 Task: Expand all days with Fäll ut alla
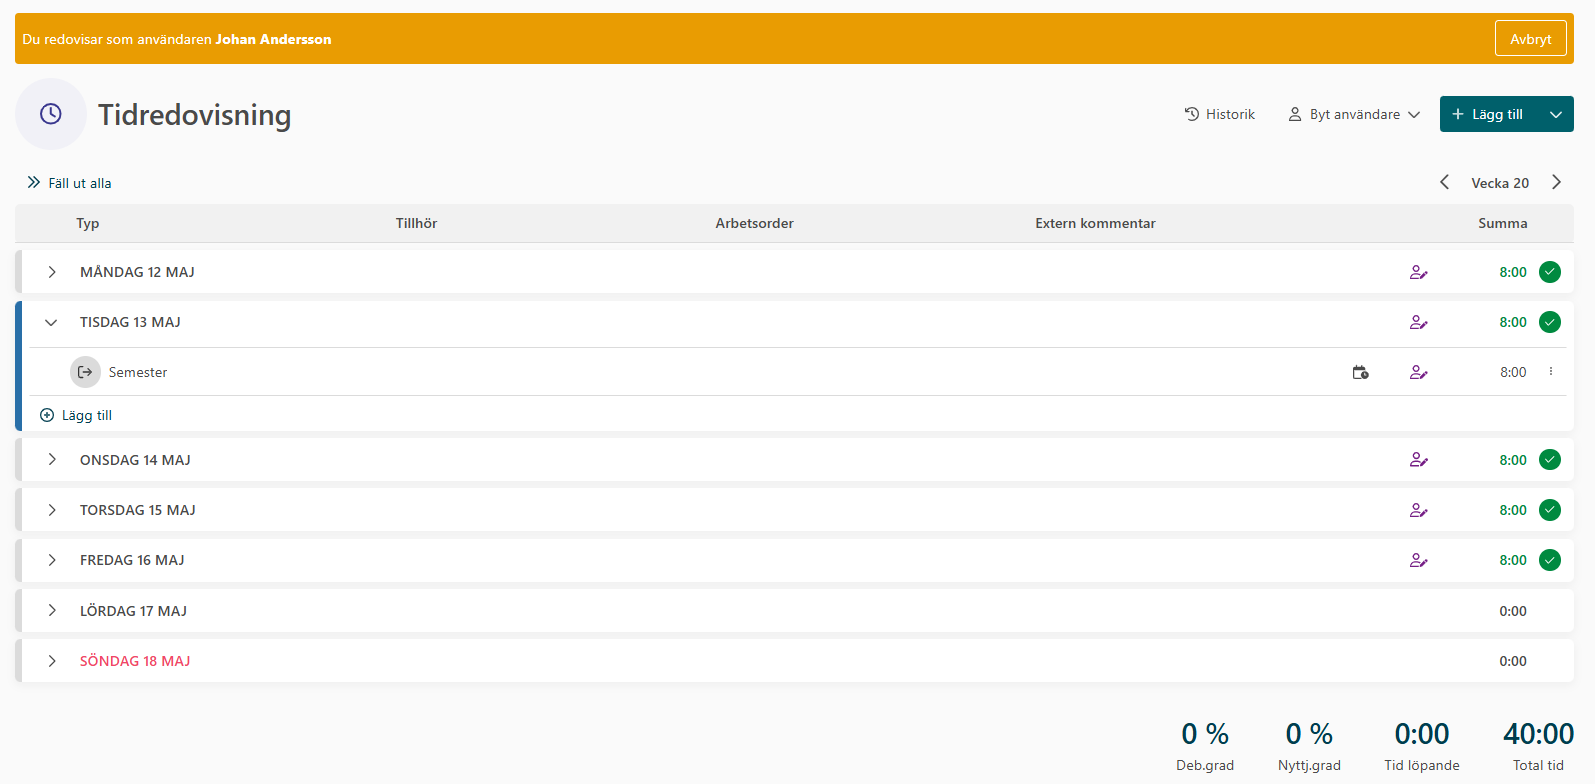coord(69,183)
